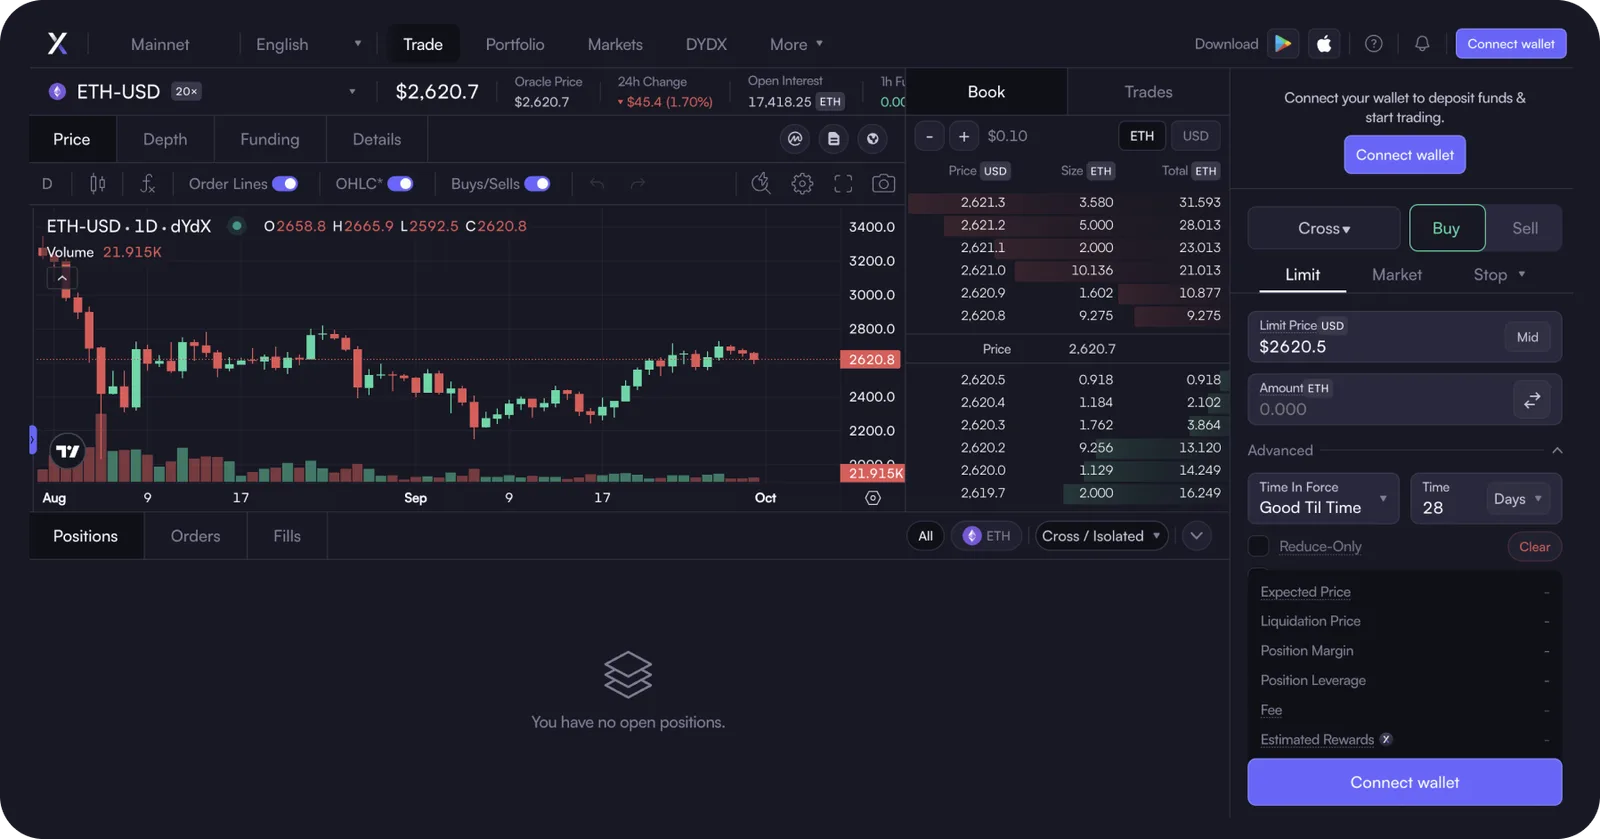Click the ETH coin icon beside ETH-USD
The width and height of the screenshot is (1600, 839).
coord(57,91)
